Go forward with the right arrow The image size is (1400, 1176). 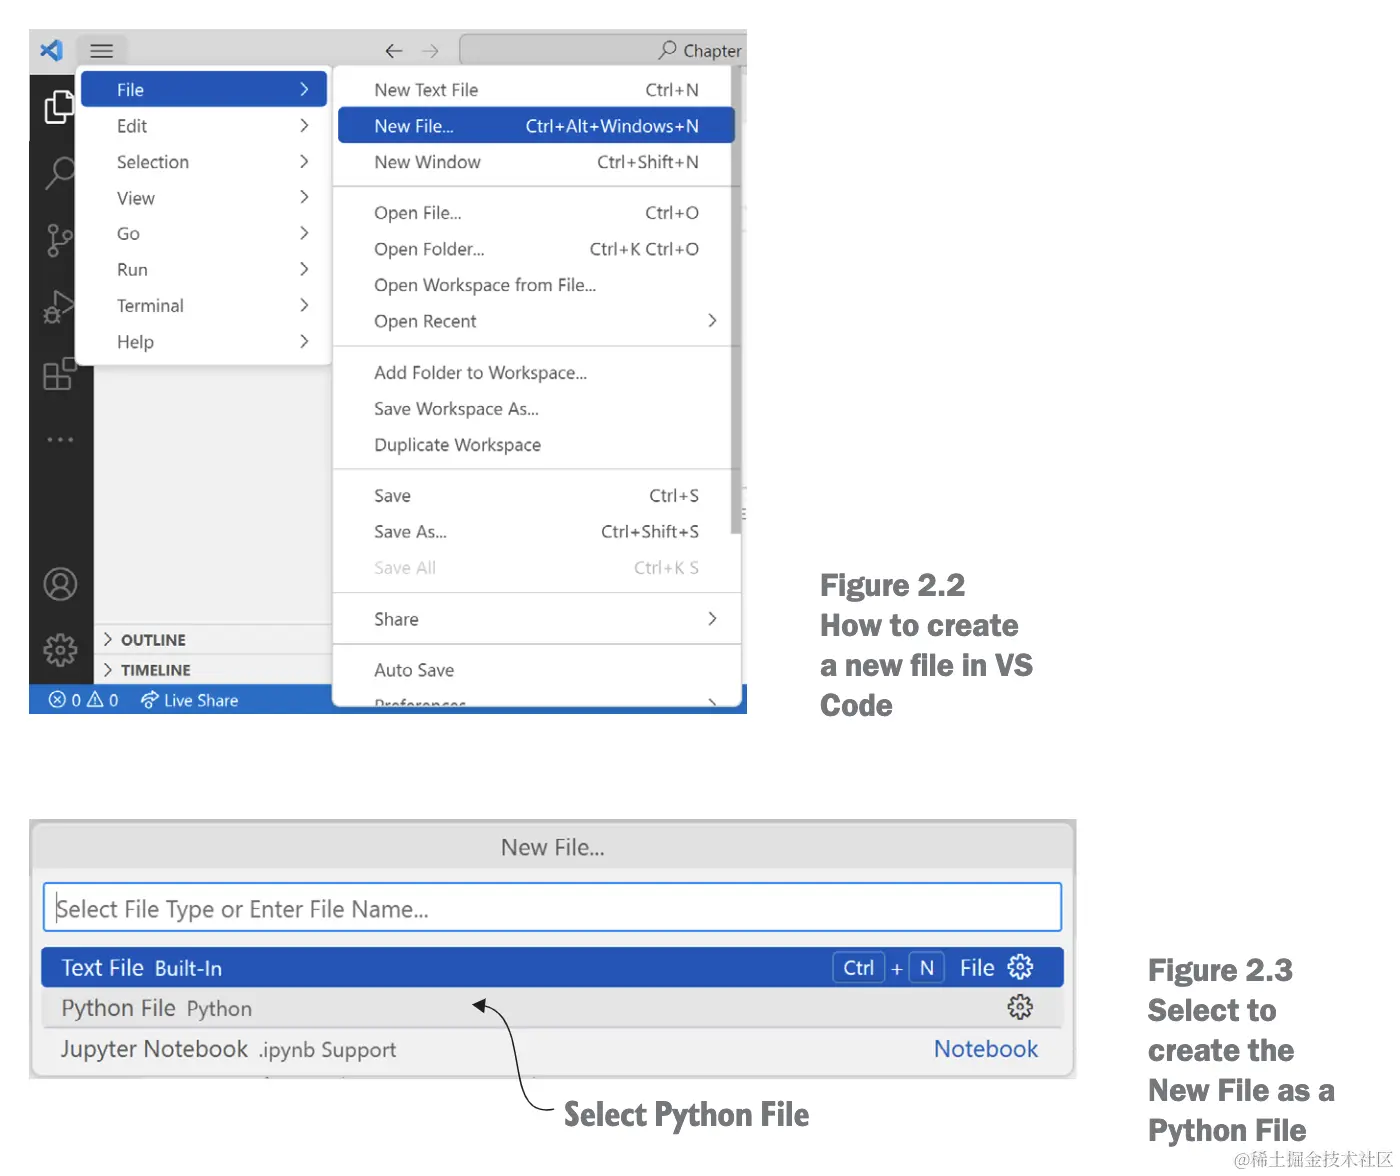(x=430, y=51)
